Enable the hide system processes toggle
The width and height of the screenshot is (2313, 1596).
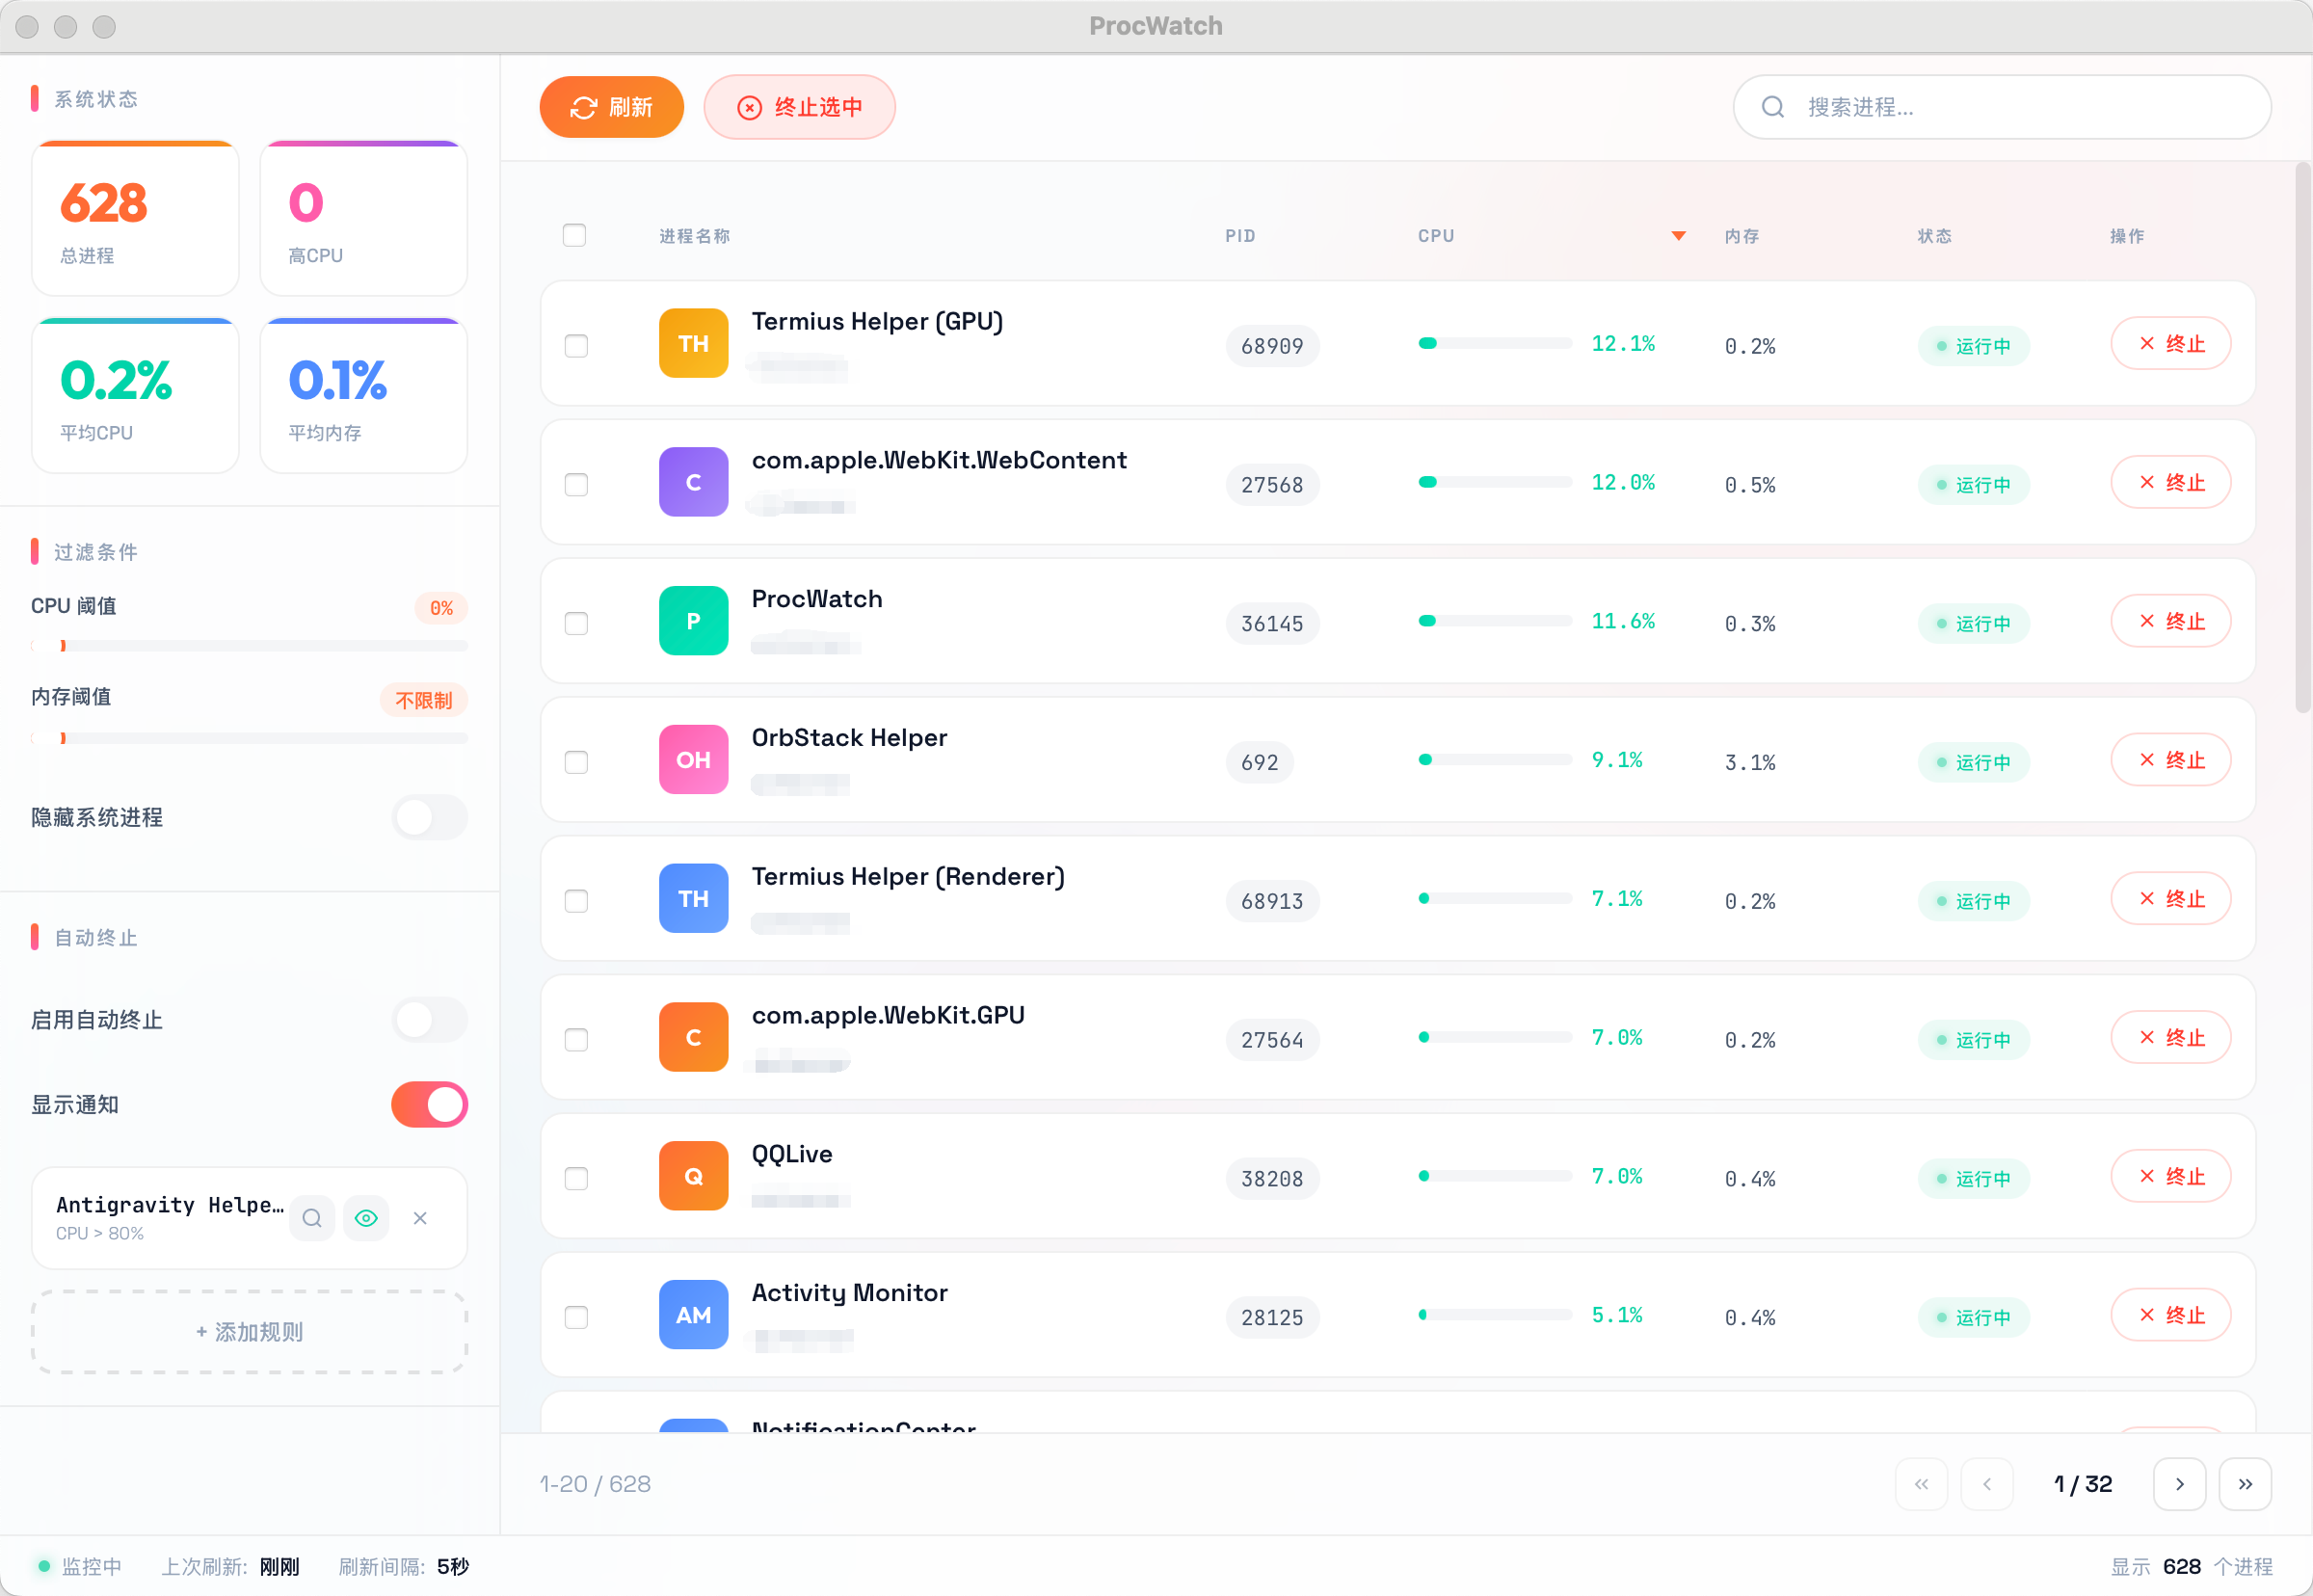click(430, 817)
